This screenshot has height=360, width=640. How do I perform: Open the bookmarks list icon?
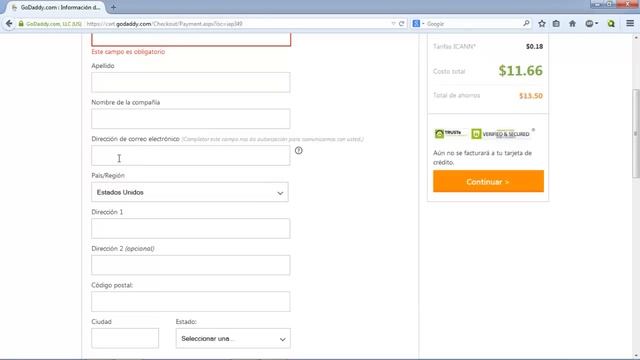(556, 24)
